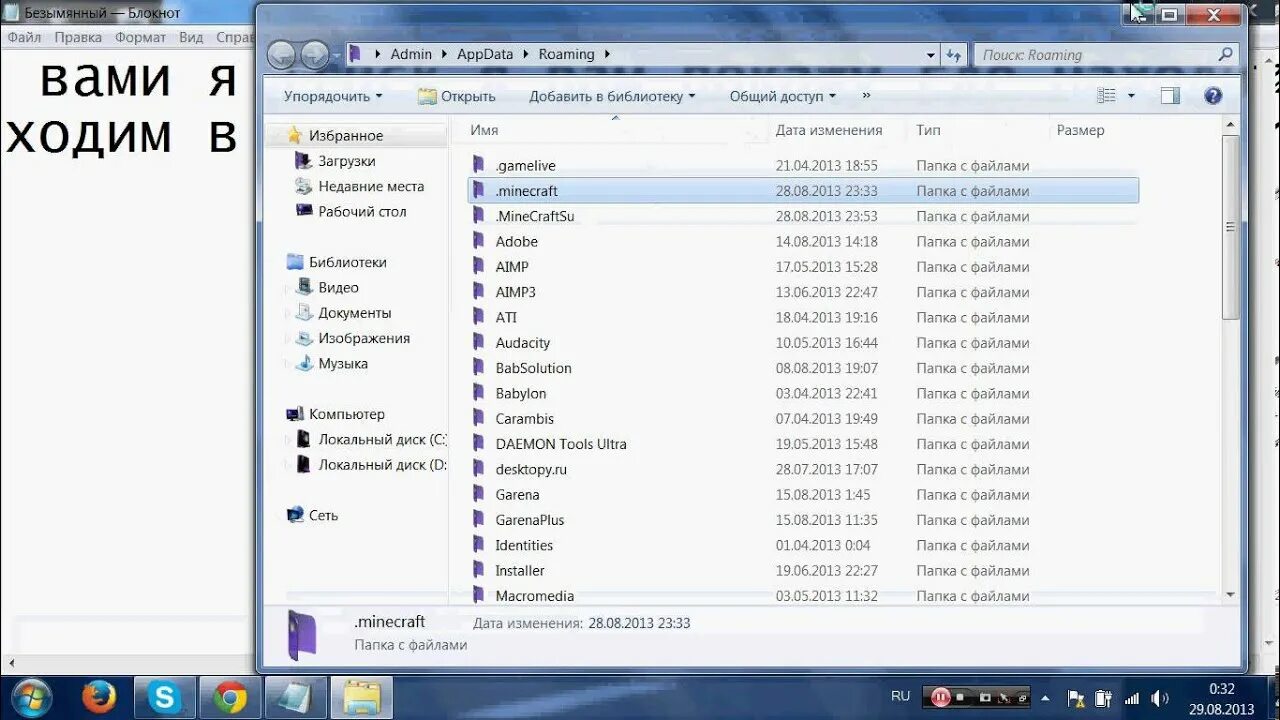Click the clock showing 0:32 in the tray
The width and height of the screenshot is (1280, 720).
point(1222,689)
